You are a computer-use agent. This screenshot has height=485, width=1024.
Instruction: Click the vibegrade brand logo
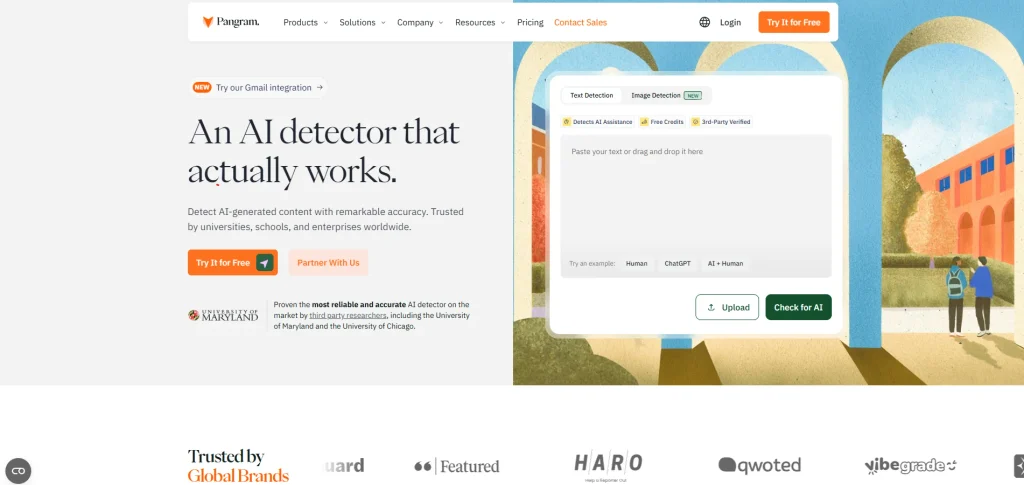tap(911, 465)
